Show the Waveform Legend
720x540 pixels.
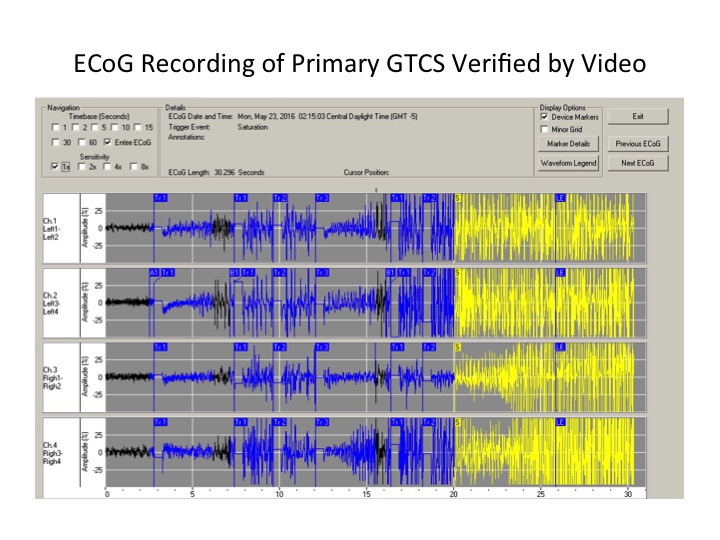pyautogui.click(x=566, y=162)
